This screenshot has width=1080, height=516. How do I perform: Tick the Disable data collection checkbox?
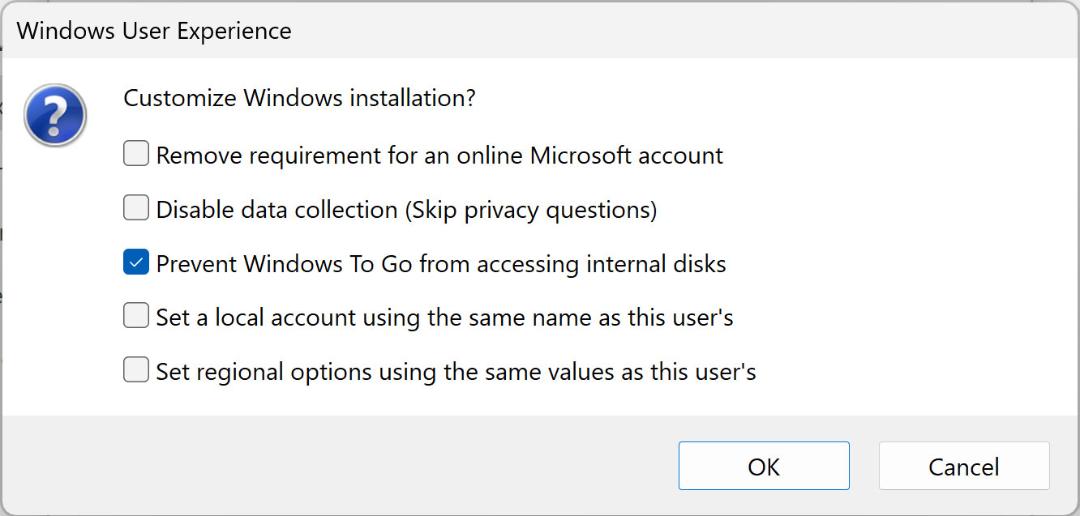click(136, 207)
